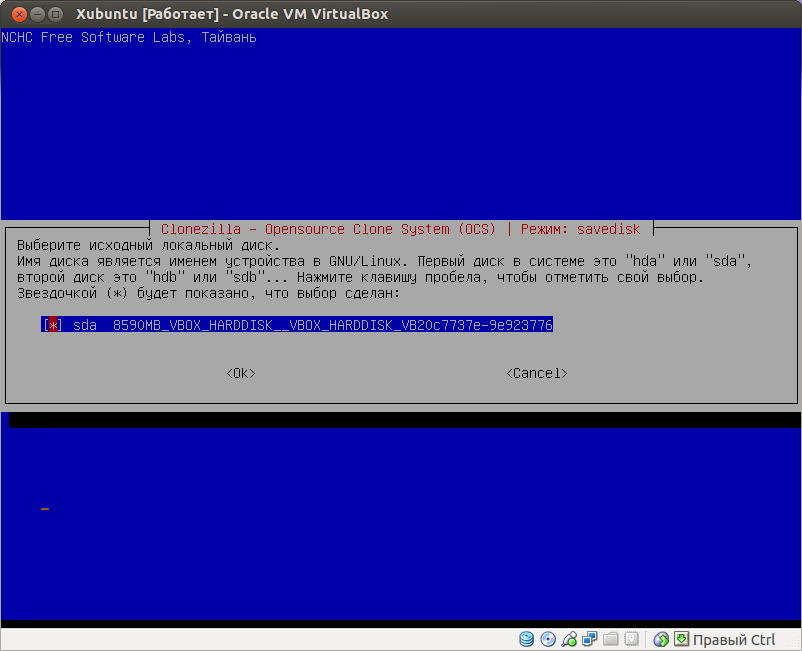802x651 pixels.
Task: Open the USB devices status icon
Action: 569,639
